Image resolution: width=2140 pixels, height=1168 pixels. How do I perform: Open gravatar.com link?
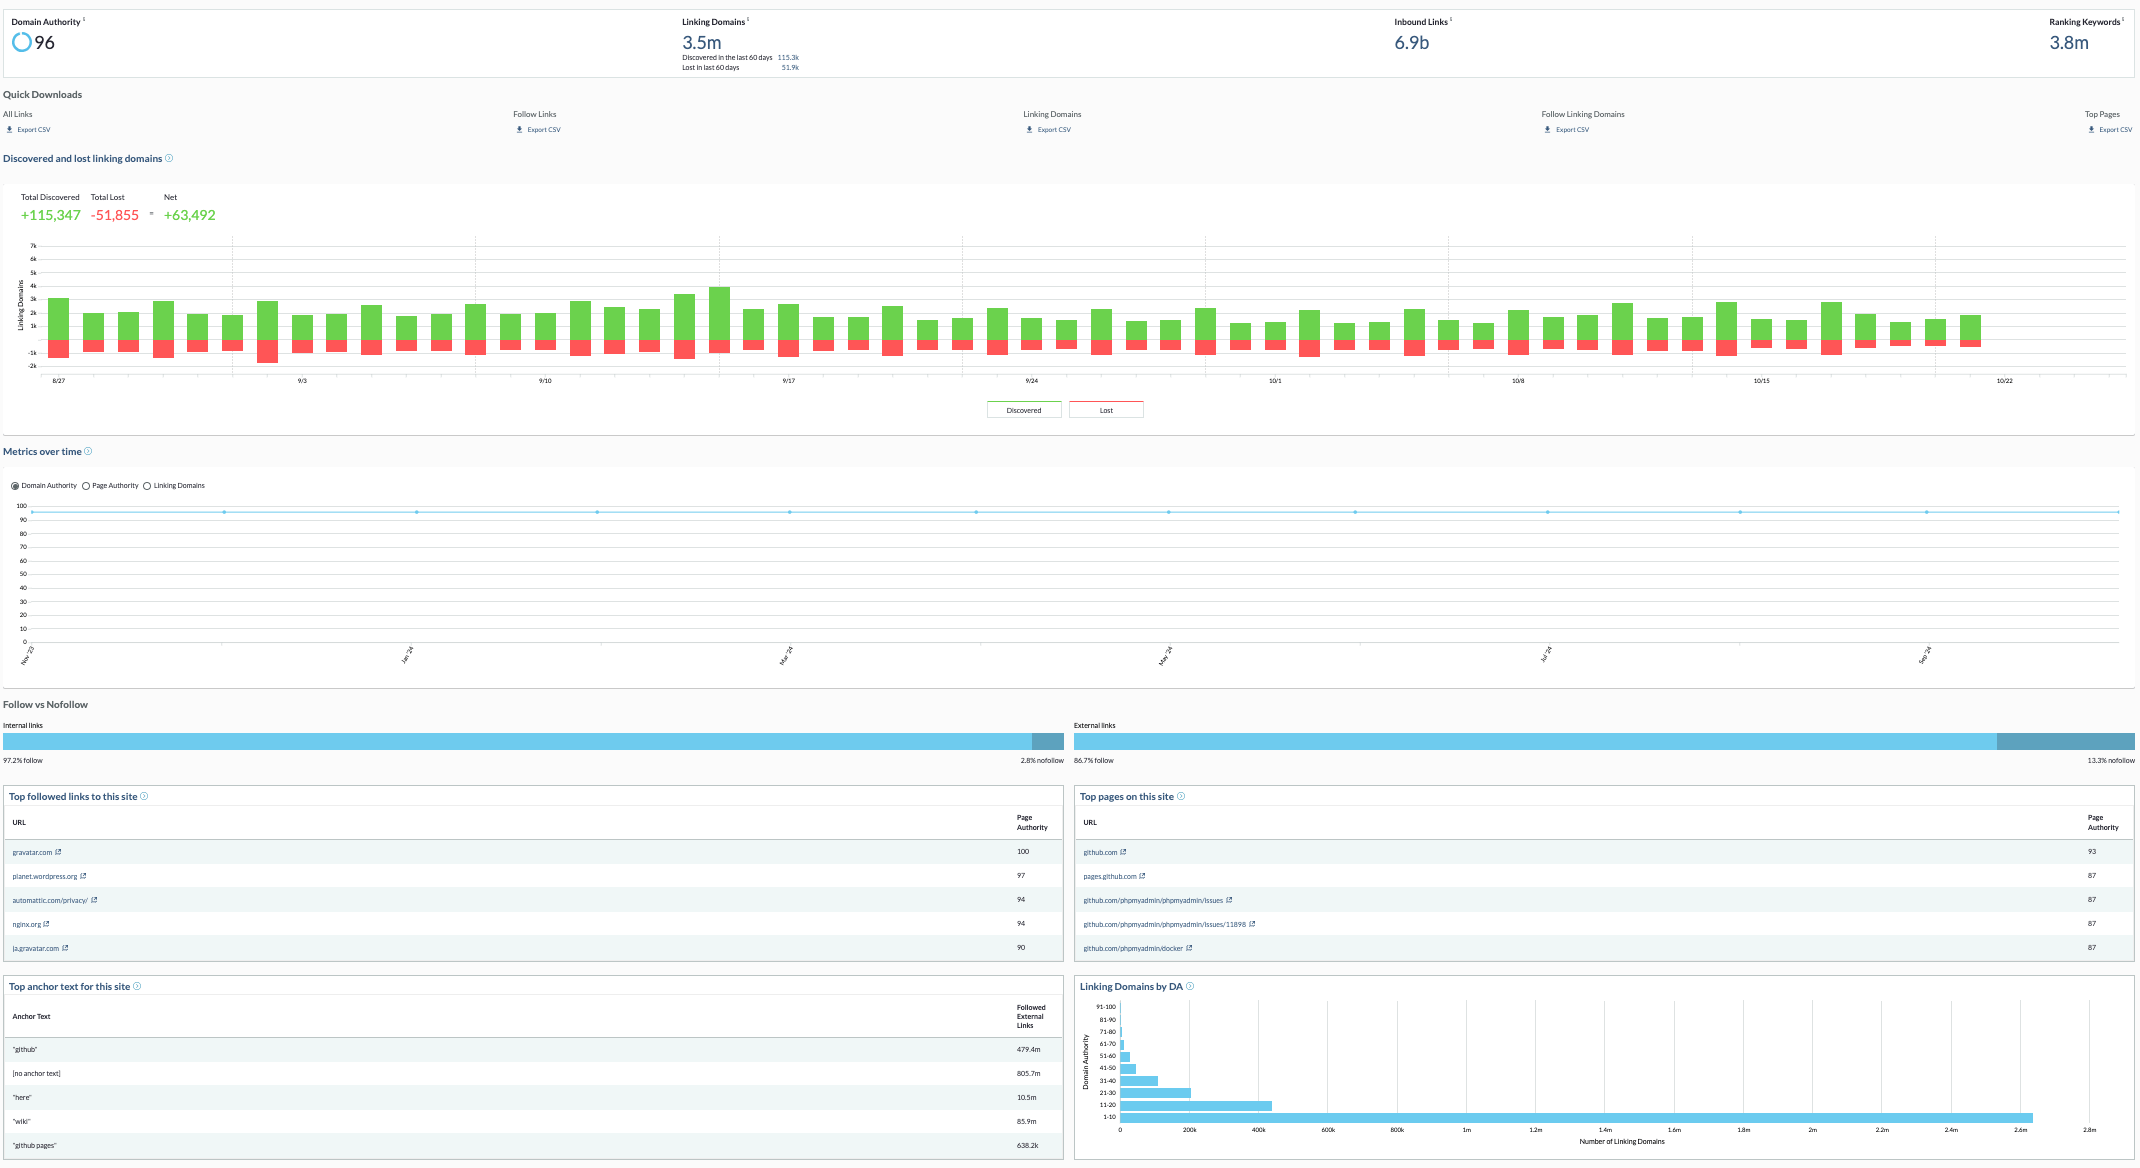click(32, 852)
